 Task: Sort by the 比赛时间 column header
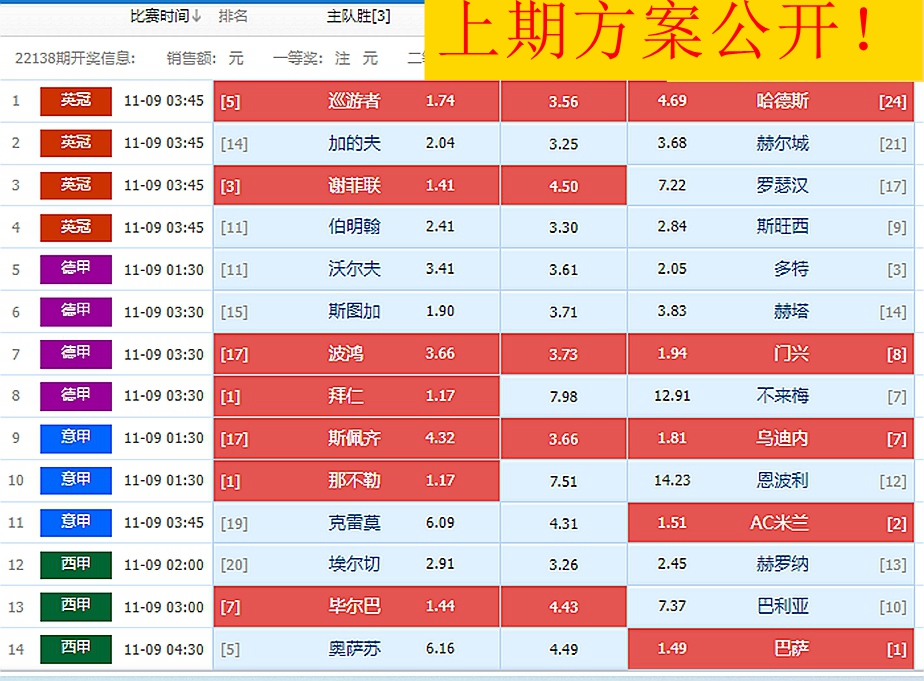click(165, 16)
